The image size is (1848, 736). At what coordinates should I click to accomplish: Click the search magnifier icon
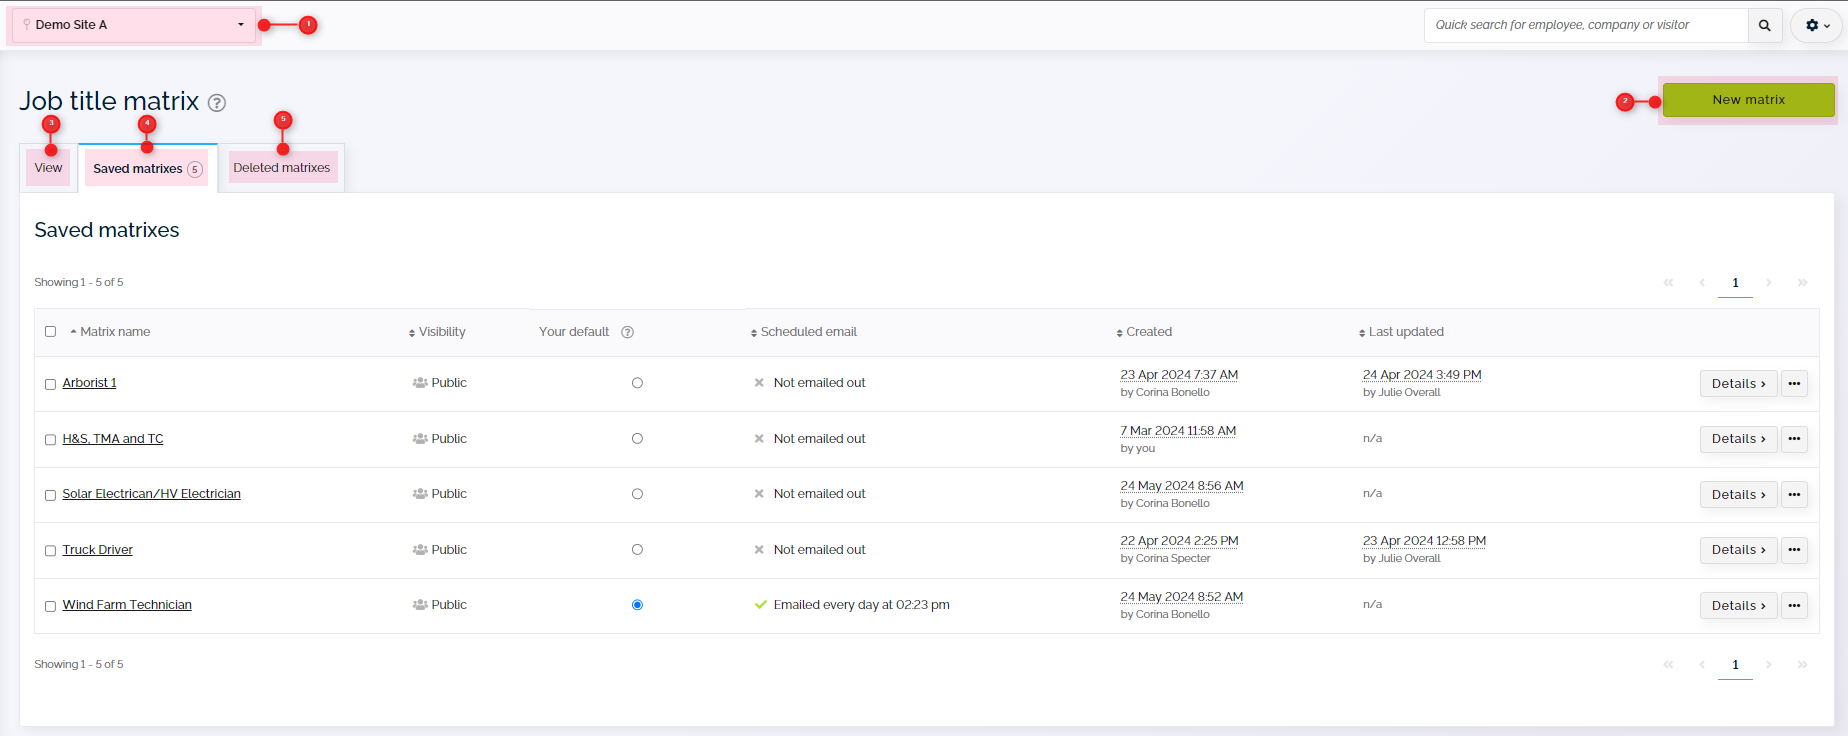tap(1764, 26)
